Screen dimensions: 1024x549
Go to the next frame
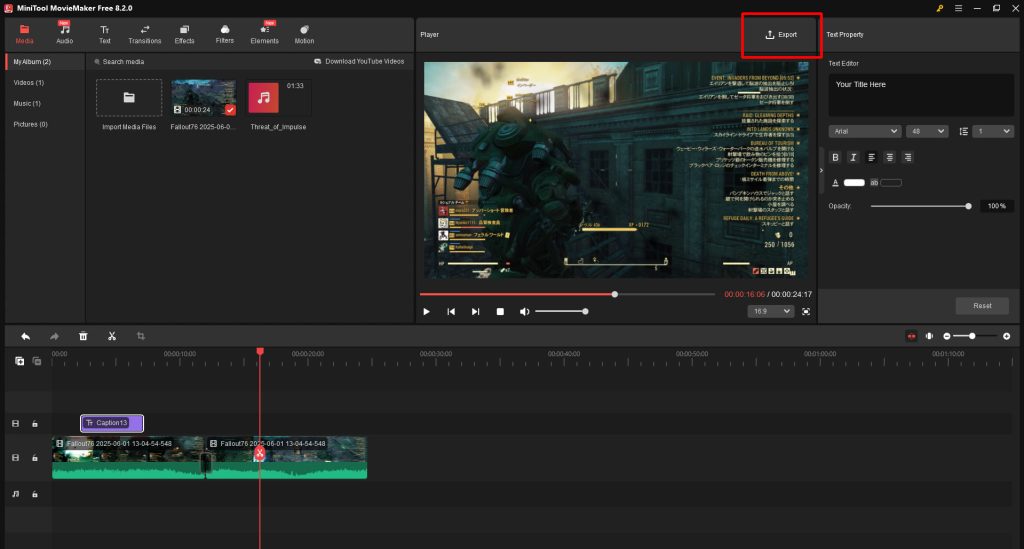(475, 311)
